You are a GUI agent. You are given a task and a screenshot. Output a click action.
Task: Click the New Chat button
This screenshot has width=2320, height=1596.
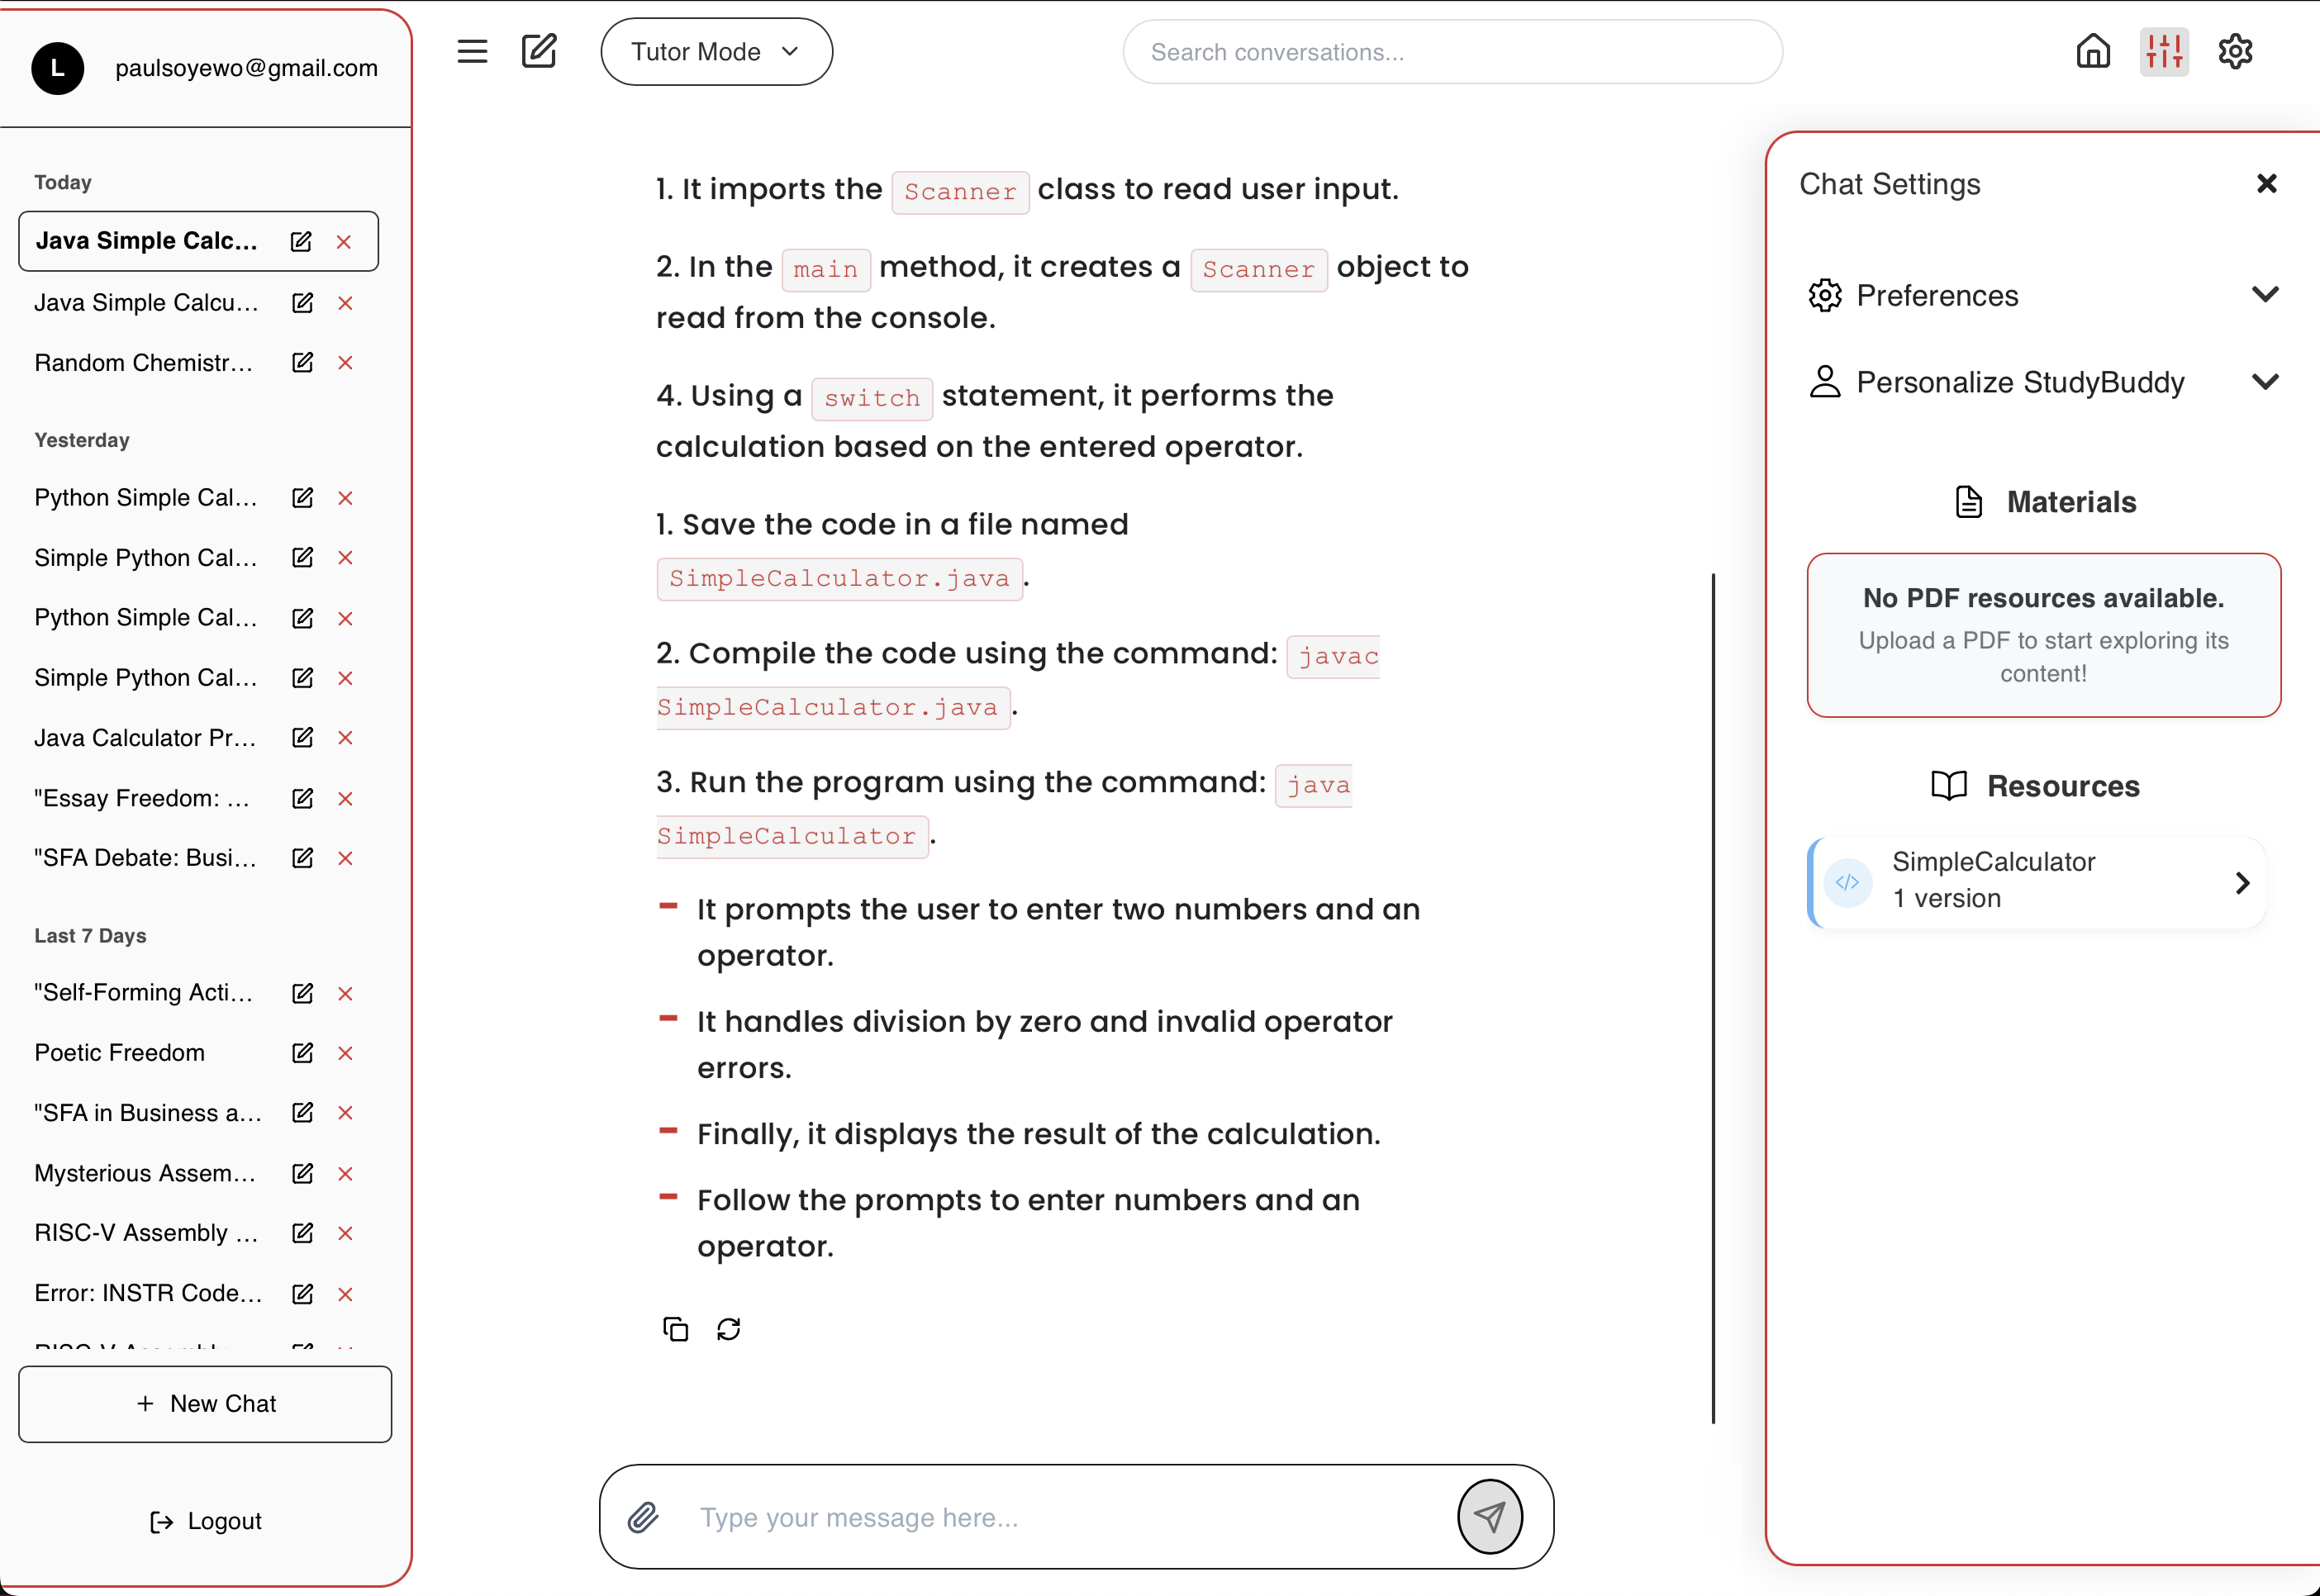[205, 1403]
